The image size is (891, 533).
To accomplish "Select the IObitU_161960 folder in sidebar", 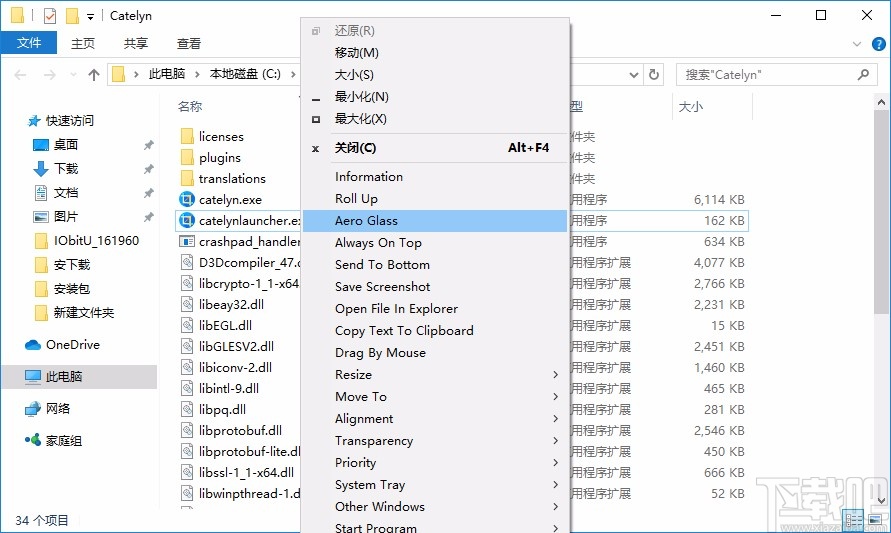I will pyautogui.click(x=86, y=240).
